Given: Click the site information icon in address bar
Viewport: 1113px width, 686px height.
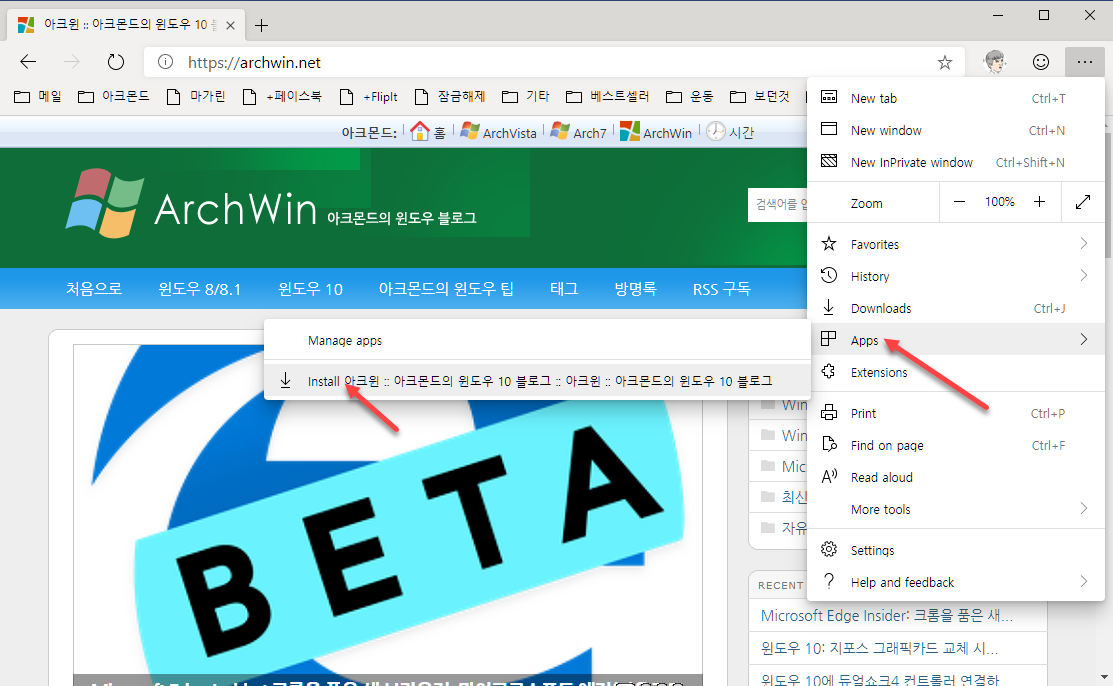Looking at the screenshot, I should pyautogui.click(x=165, y=62).
